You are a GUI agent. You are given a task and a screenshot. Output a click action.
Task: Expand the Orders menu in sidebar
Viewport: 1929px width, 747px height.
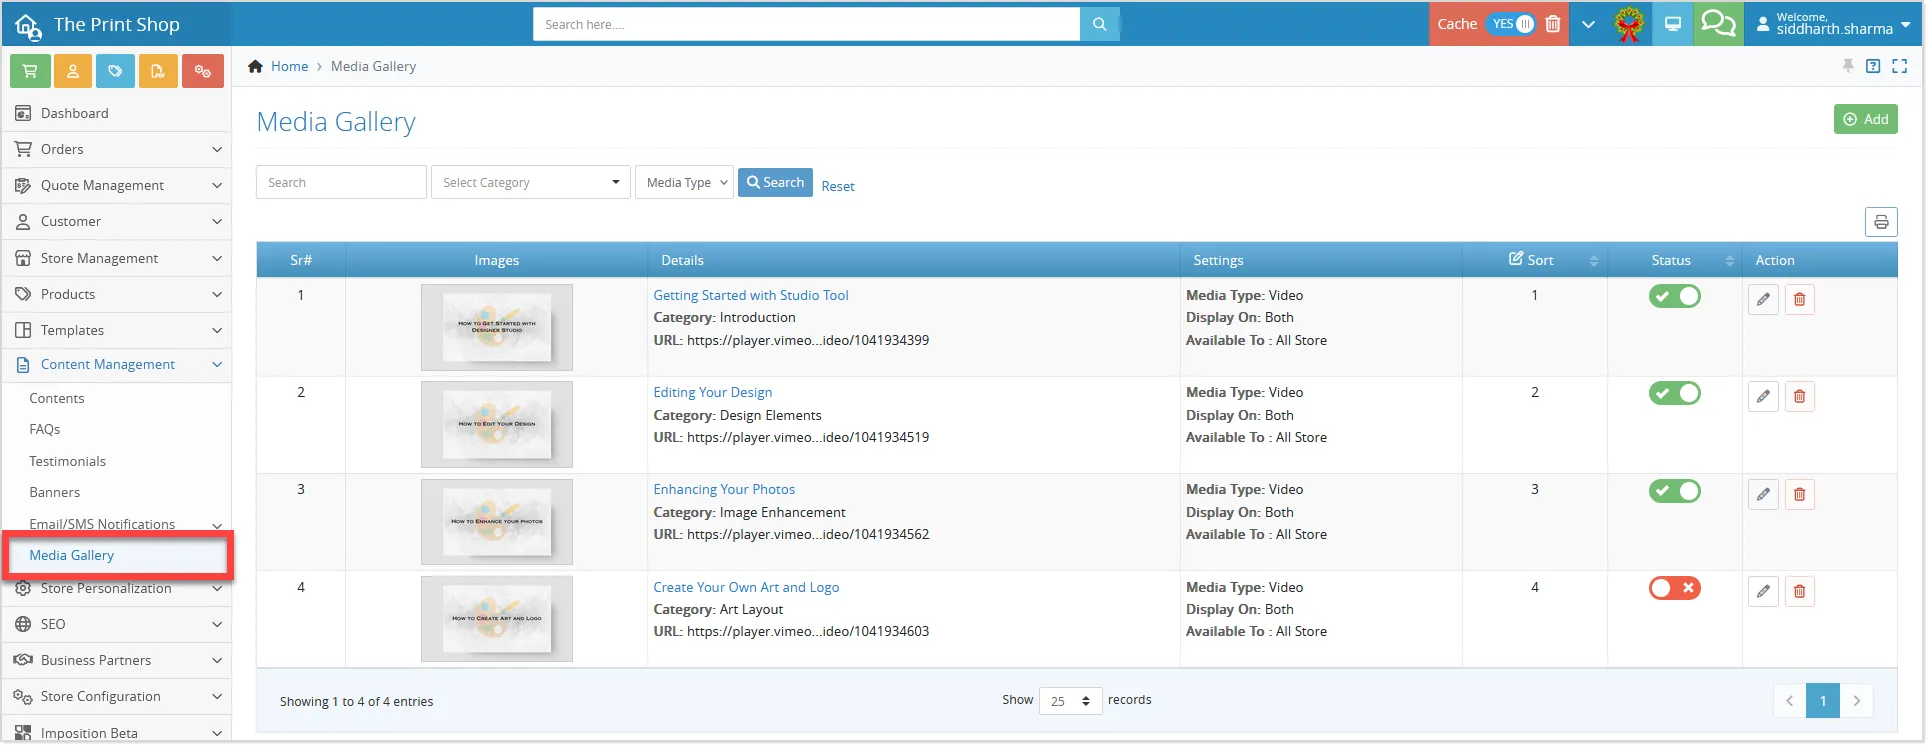117,149
